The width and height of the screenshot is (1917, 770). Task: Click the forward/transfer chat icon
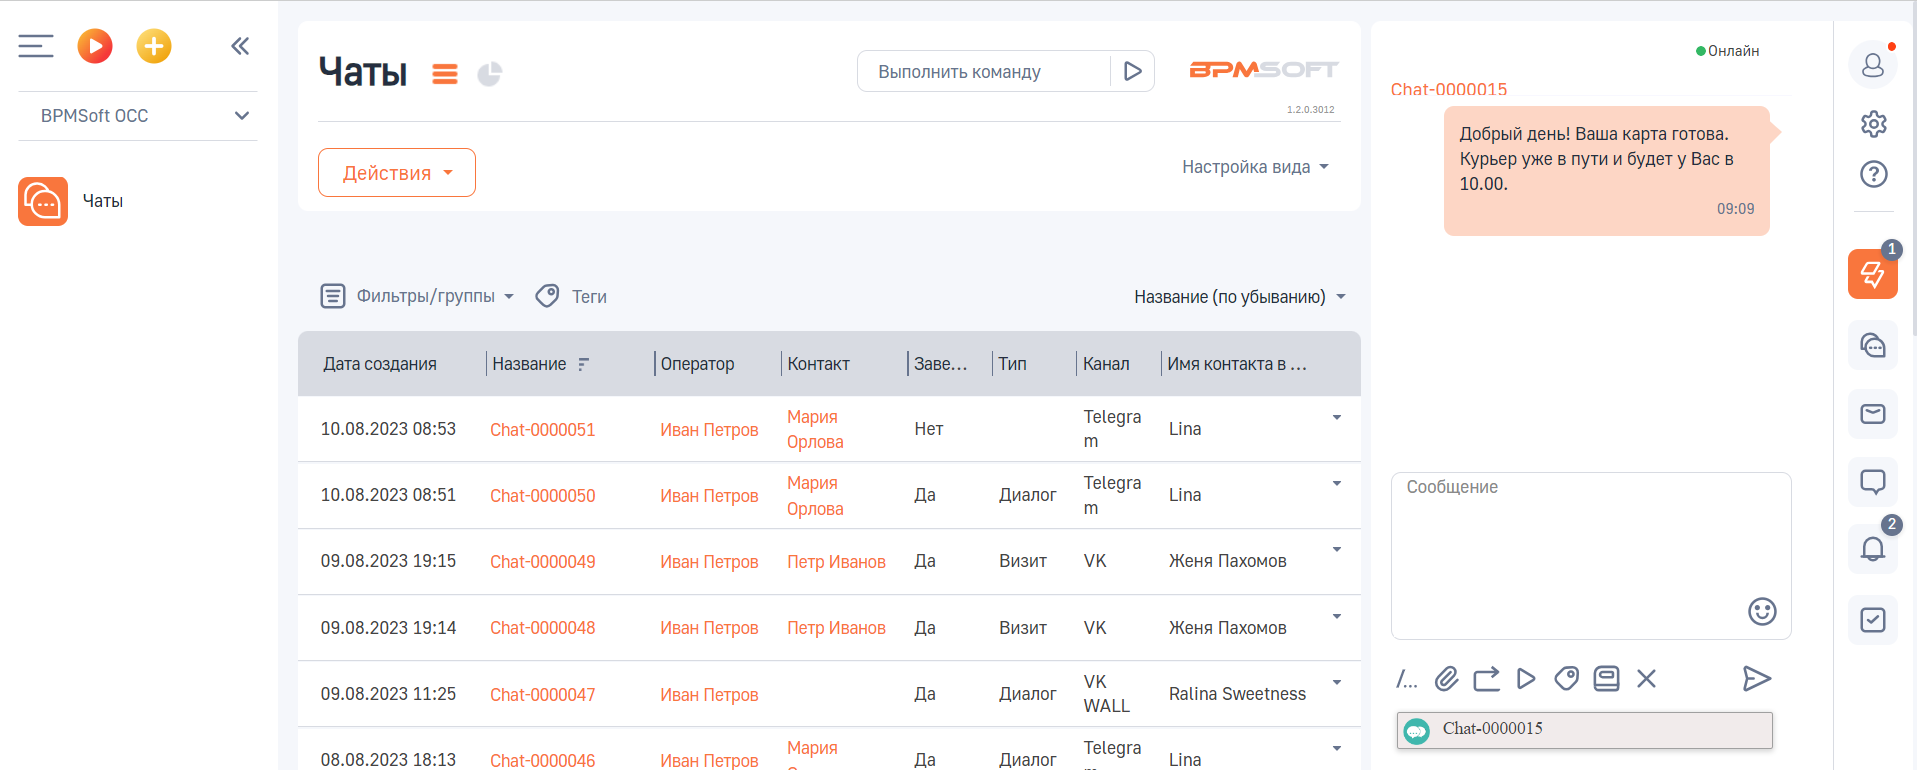[1486, 679]
